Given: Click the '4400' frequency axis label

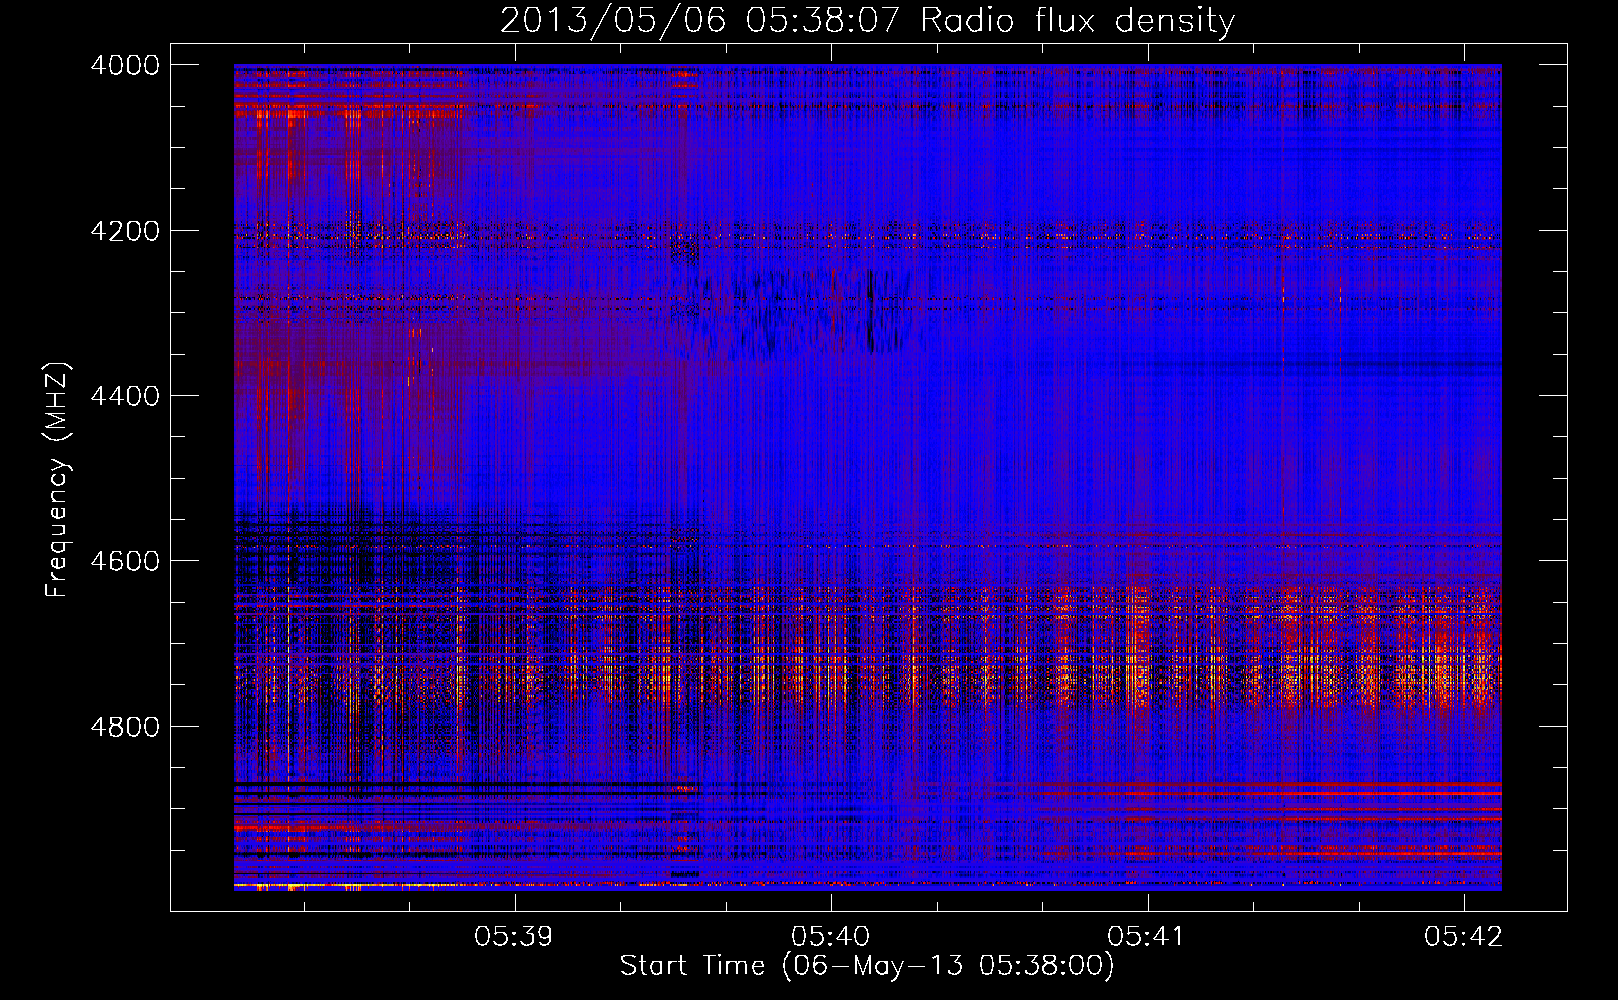Looking at the screenshot, I should (x=125, y=396).
